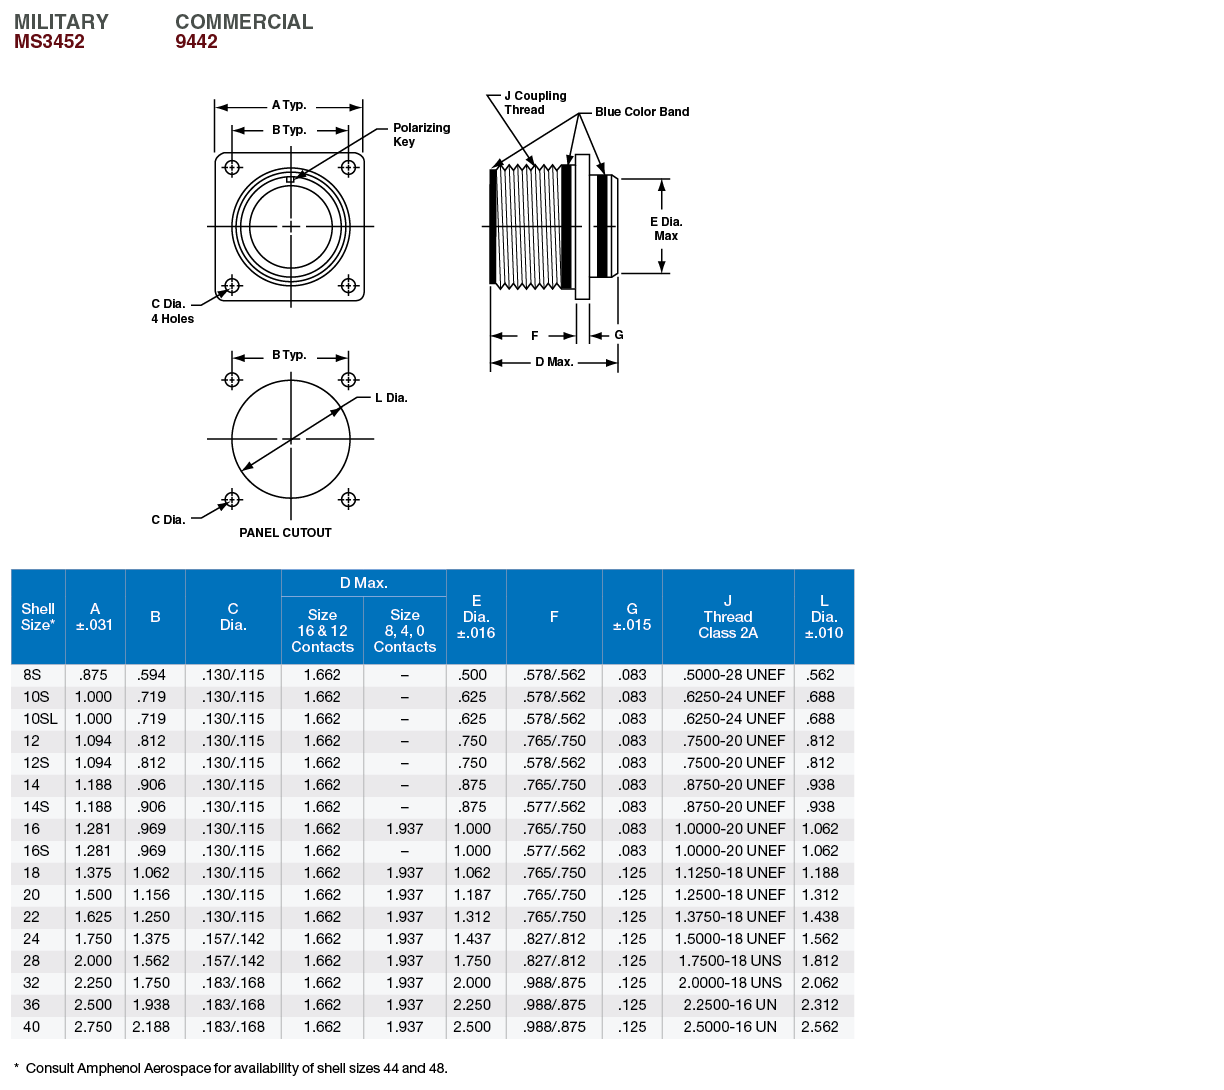Click the D Max. table header

click(x=363, y=583)
